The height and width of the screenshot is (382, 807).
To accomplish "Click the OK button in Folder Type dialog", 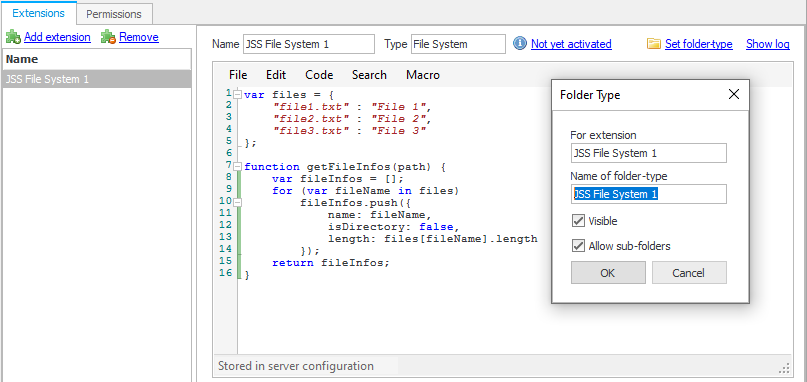I will 608,273.
